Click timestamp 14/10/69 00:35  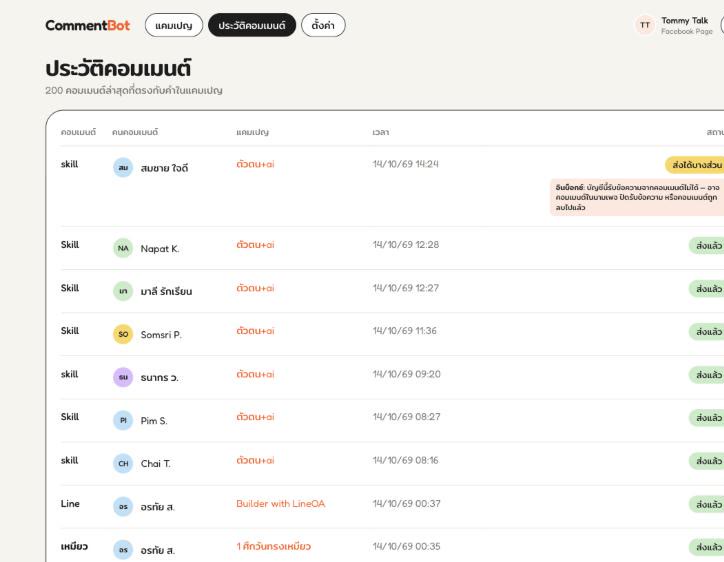click(406, 546)
